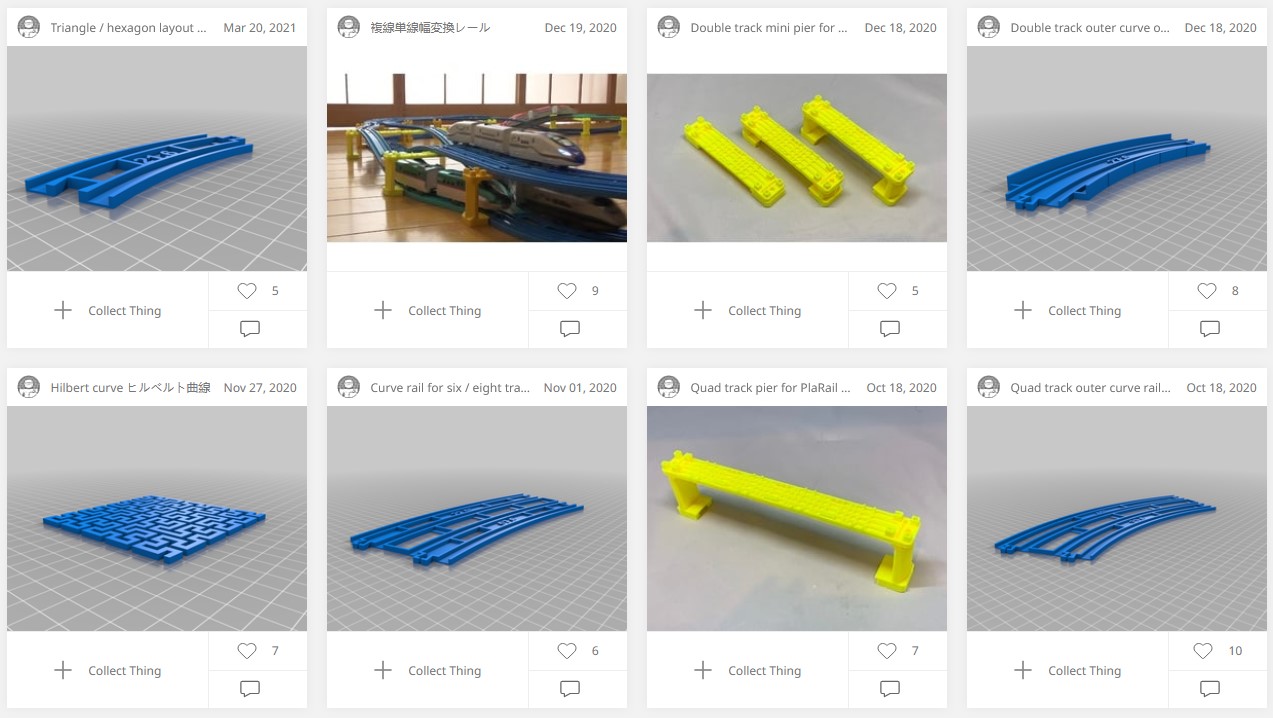Open the Hilbert curve ヒルベルト曲線 title link
The image size is (1273, 718).
point(131,387)
